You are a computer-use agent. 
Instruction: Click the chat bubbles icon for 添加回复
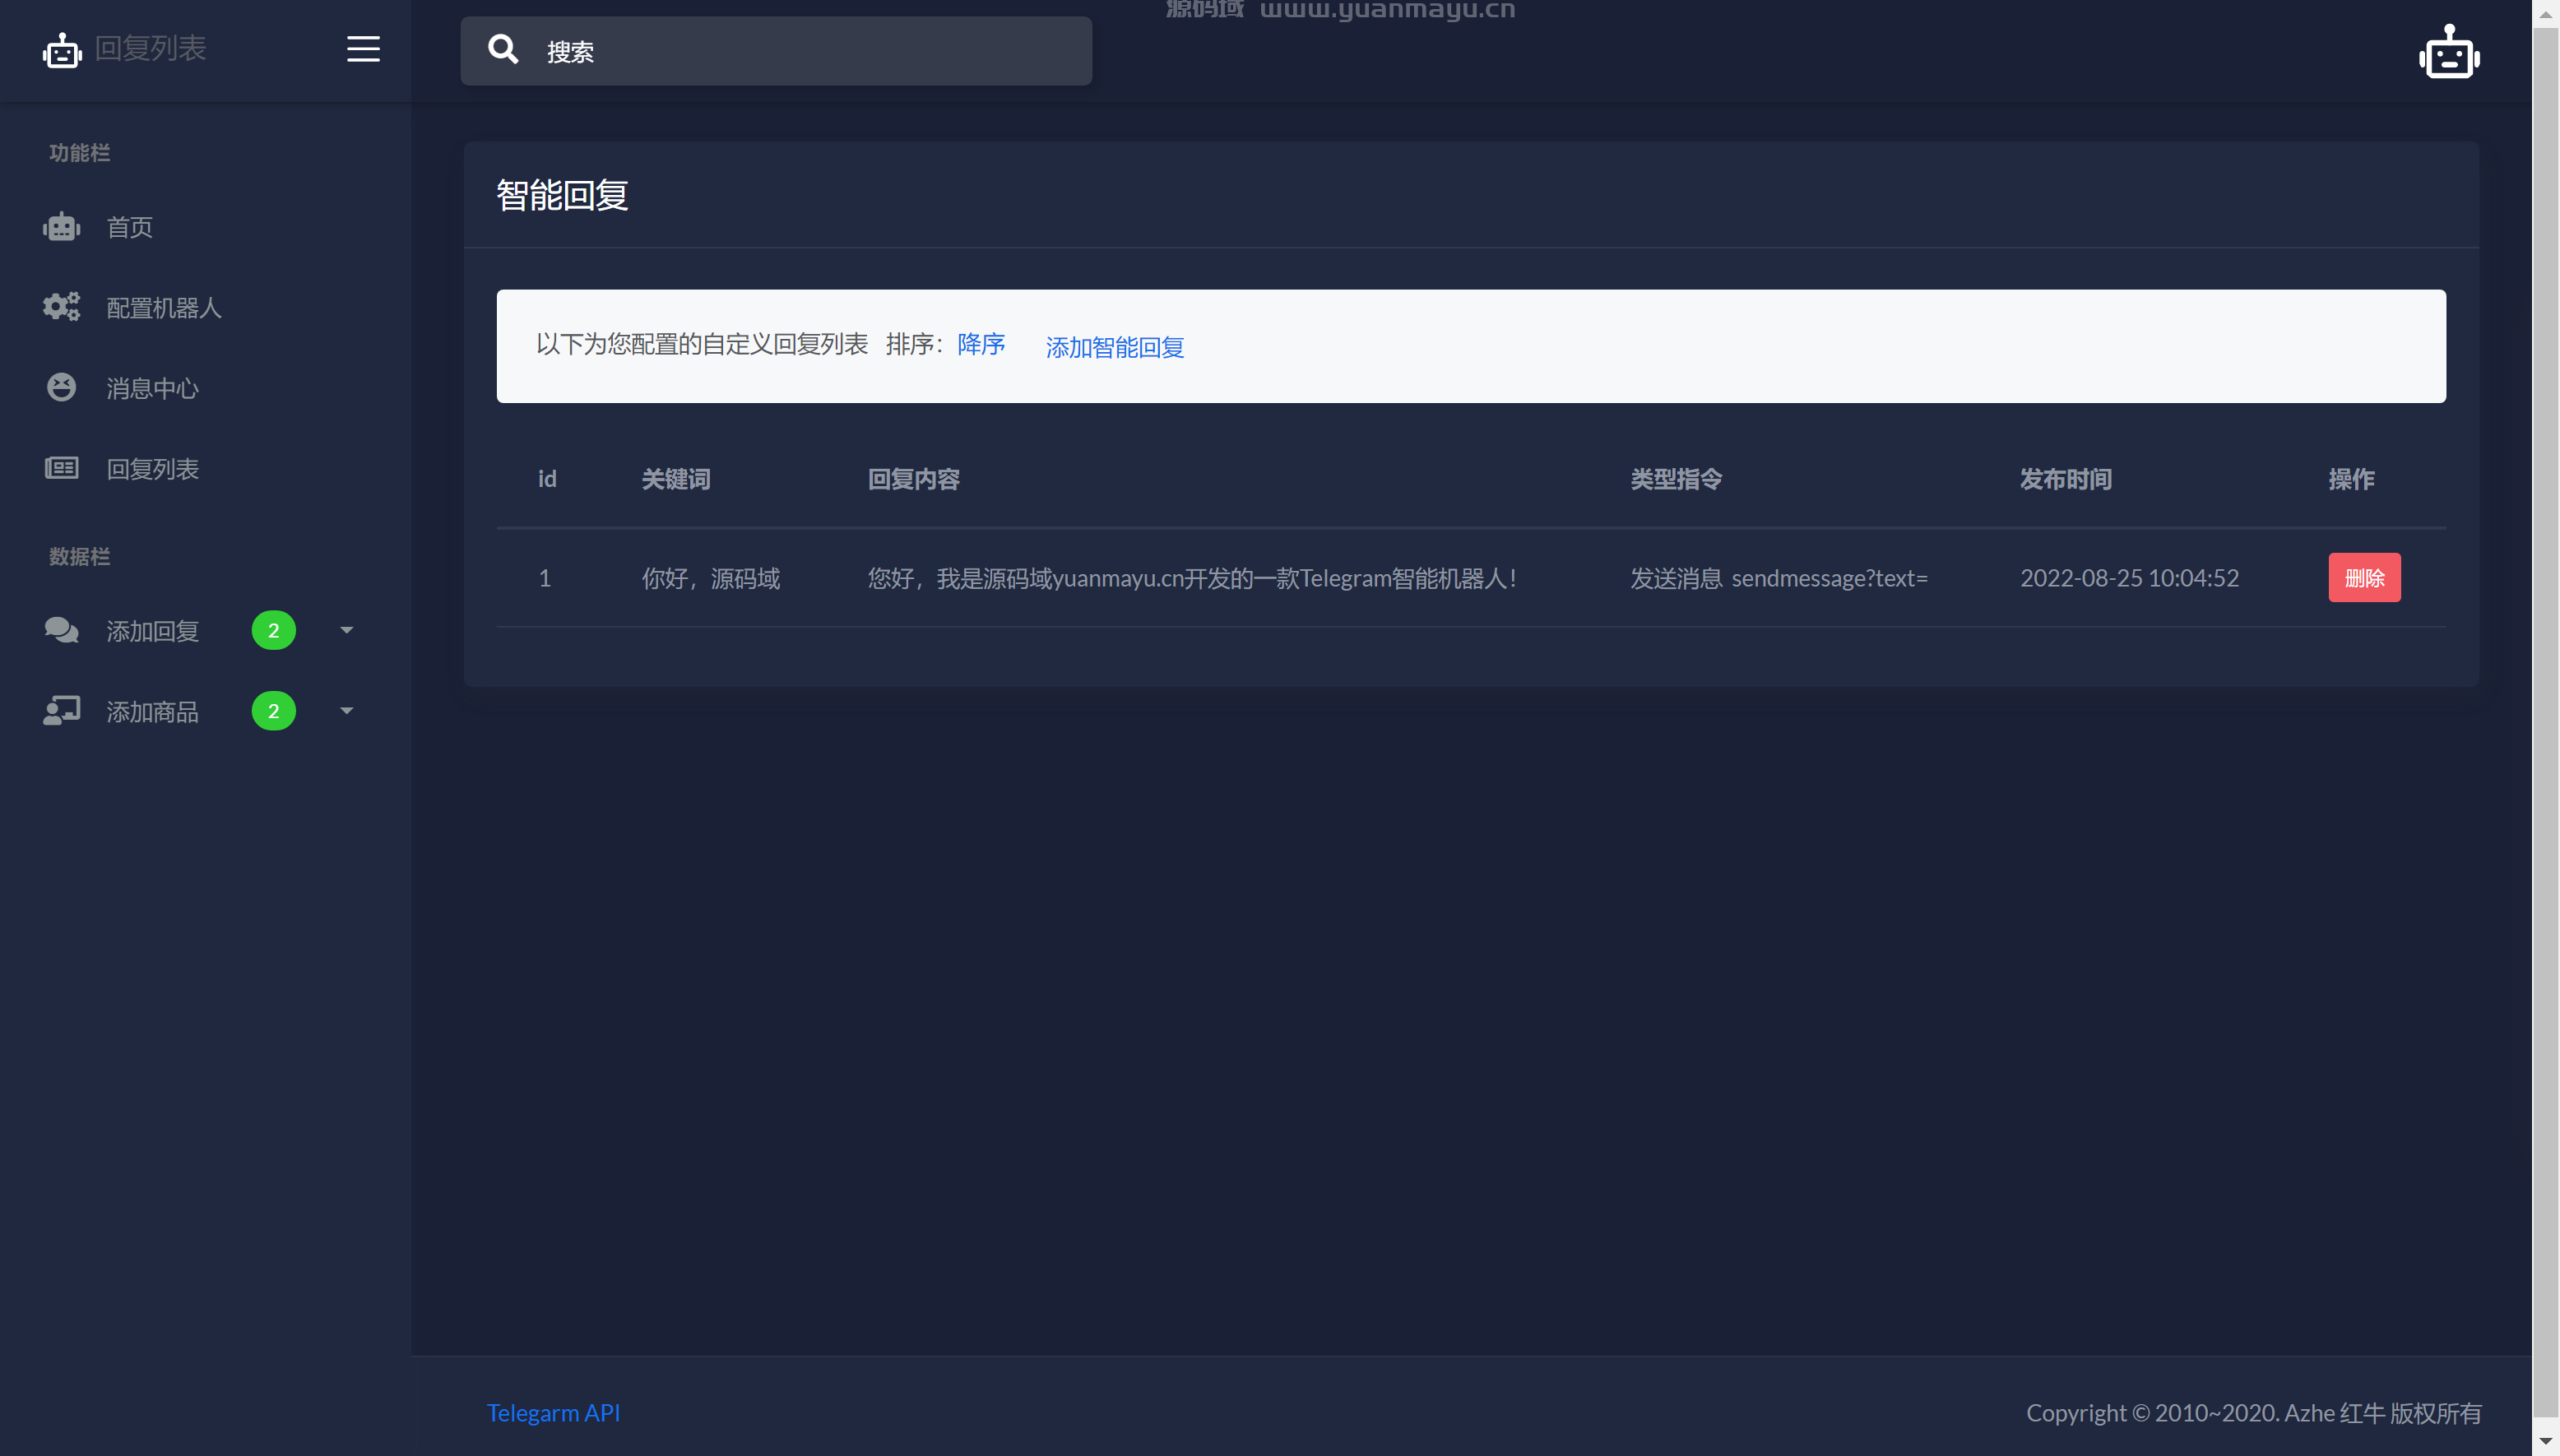(61, 630)
